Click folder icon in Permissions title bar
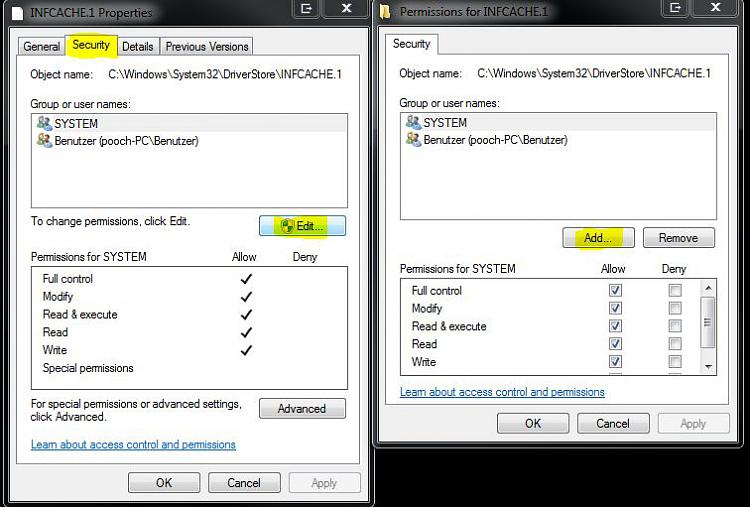The image size is (750, 507). [x=385, y=11]
